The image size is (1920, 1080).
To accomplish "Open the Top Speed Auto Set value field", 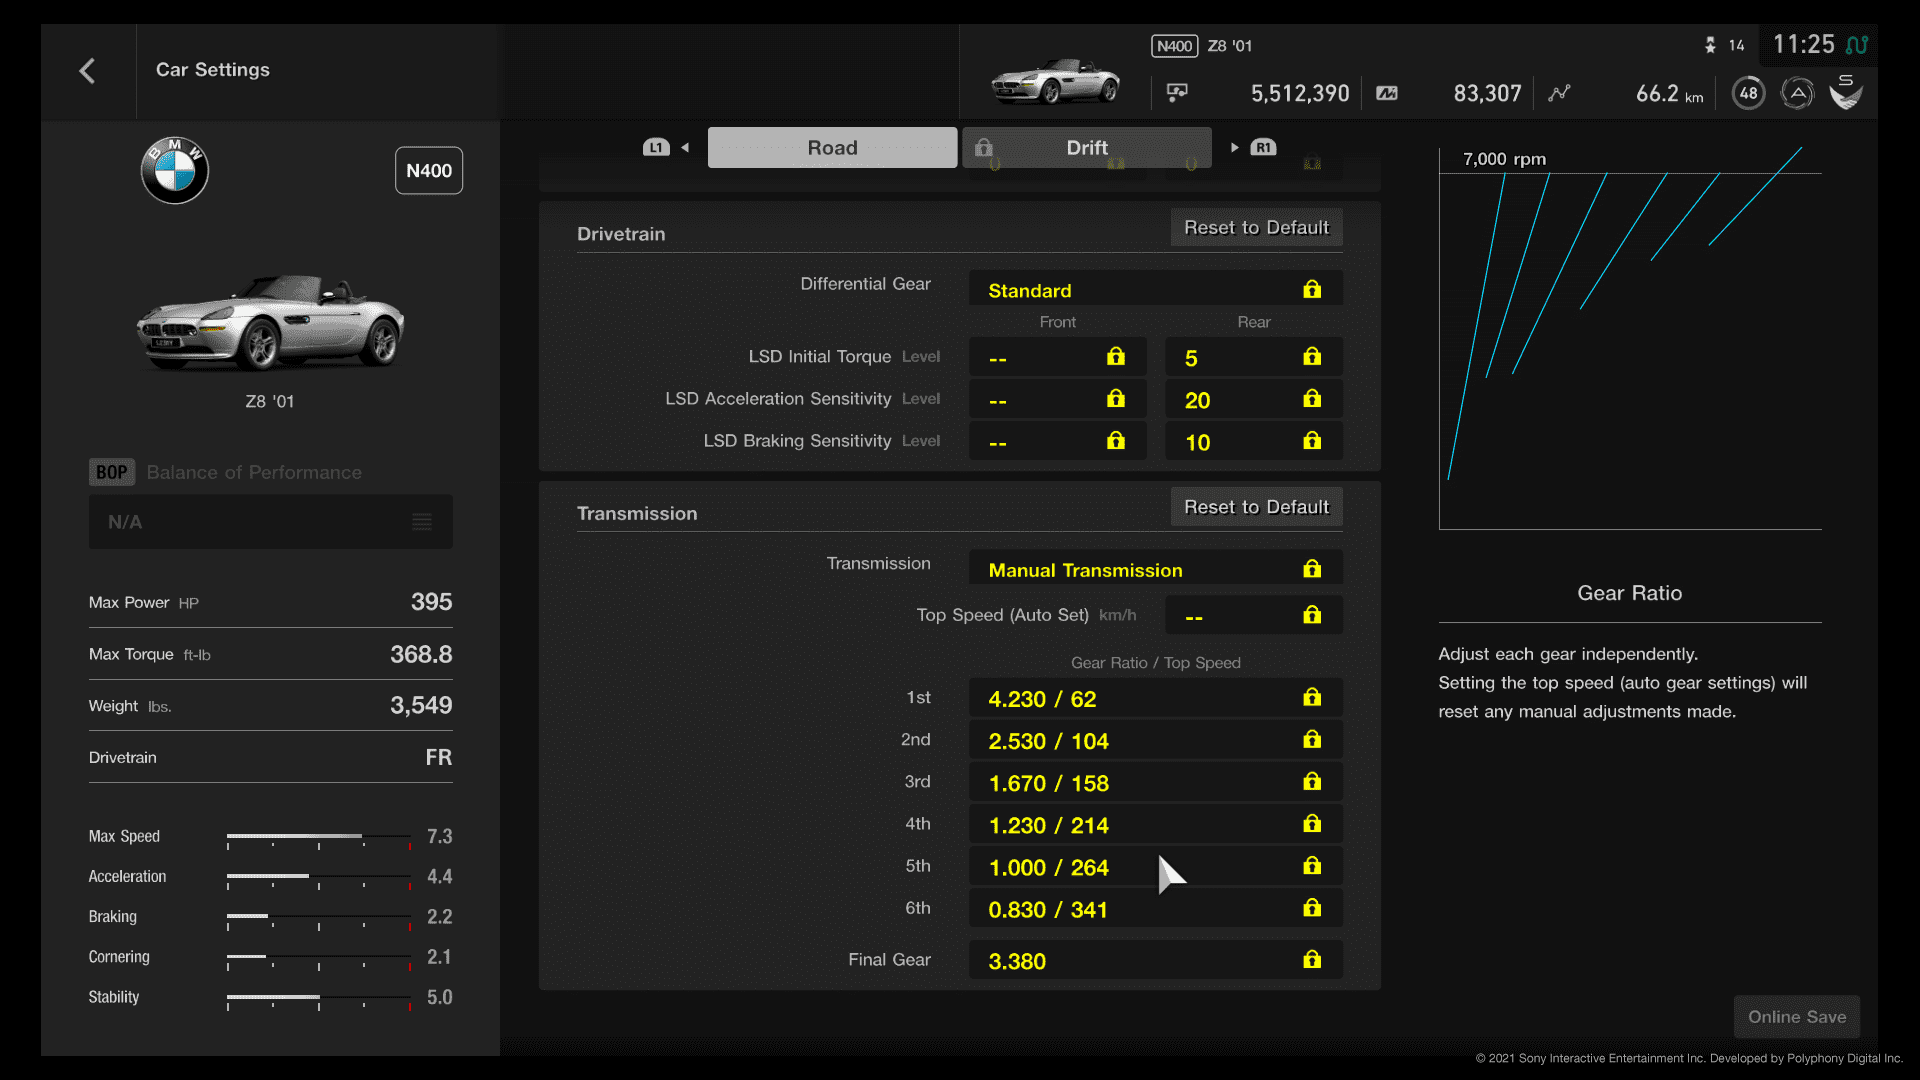I will [x=1253, y=615].
